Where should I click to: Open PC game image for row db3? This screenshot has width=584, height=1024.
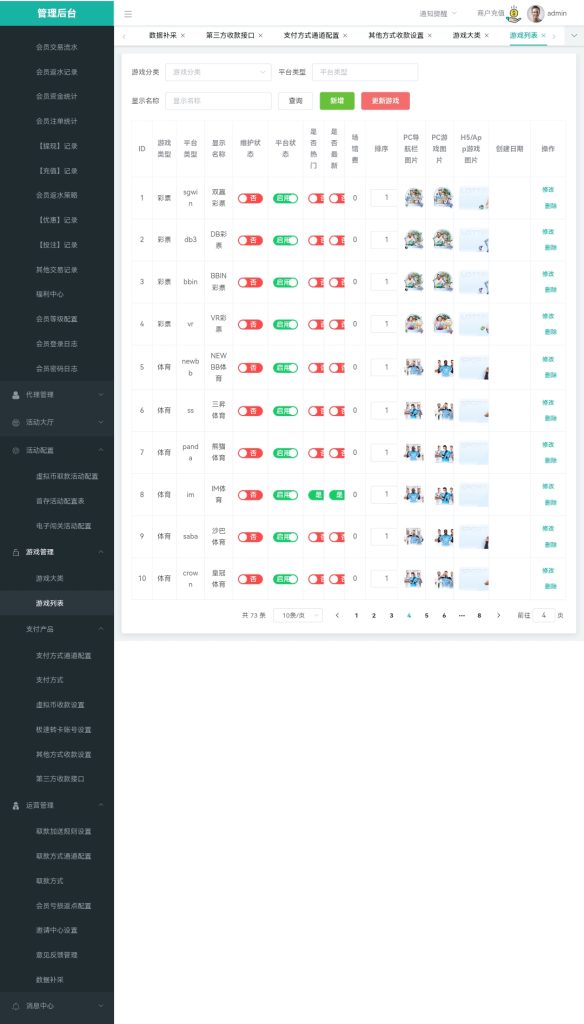[x=443, y=240]
